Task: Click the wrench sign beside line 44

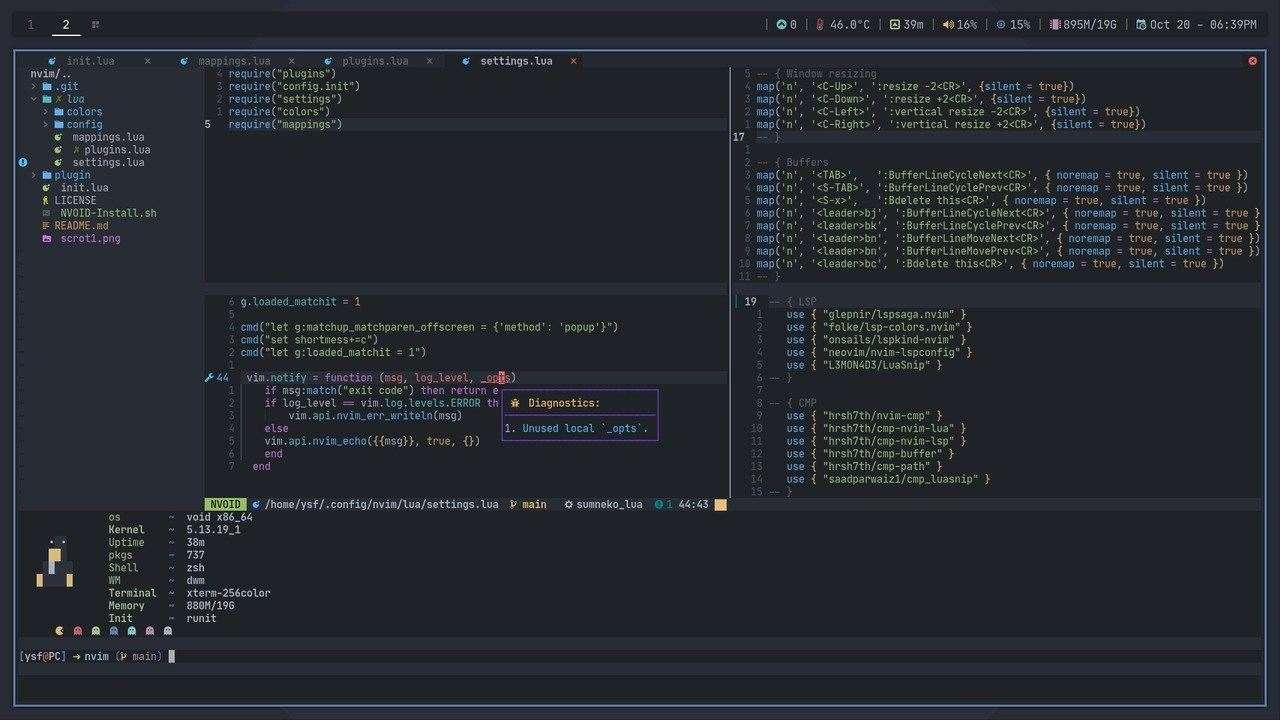Action: pyautogui.click(x=209, y=378)
